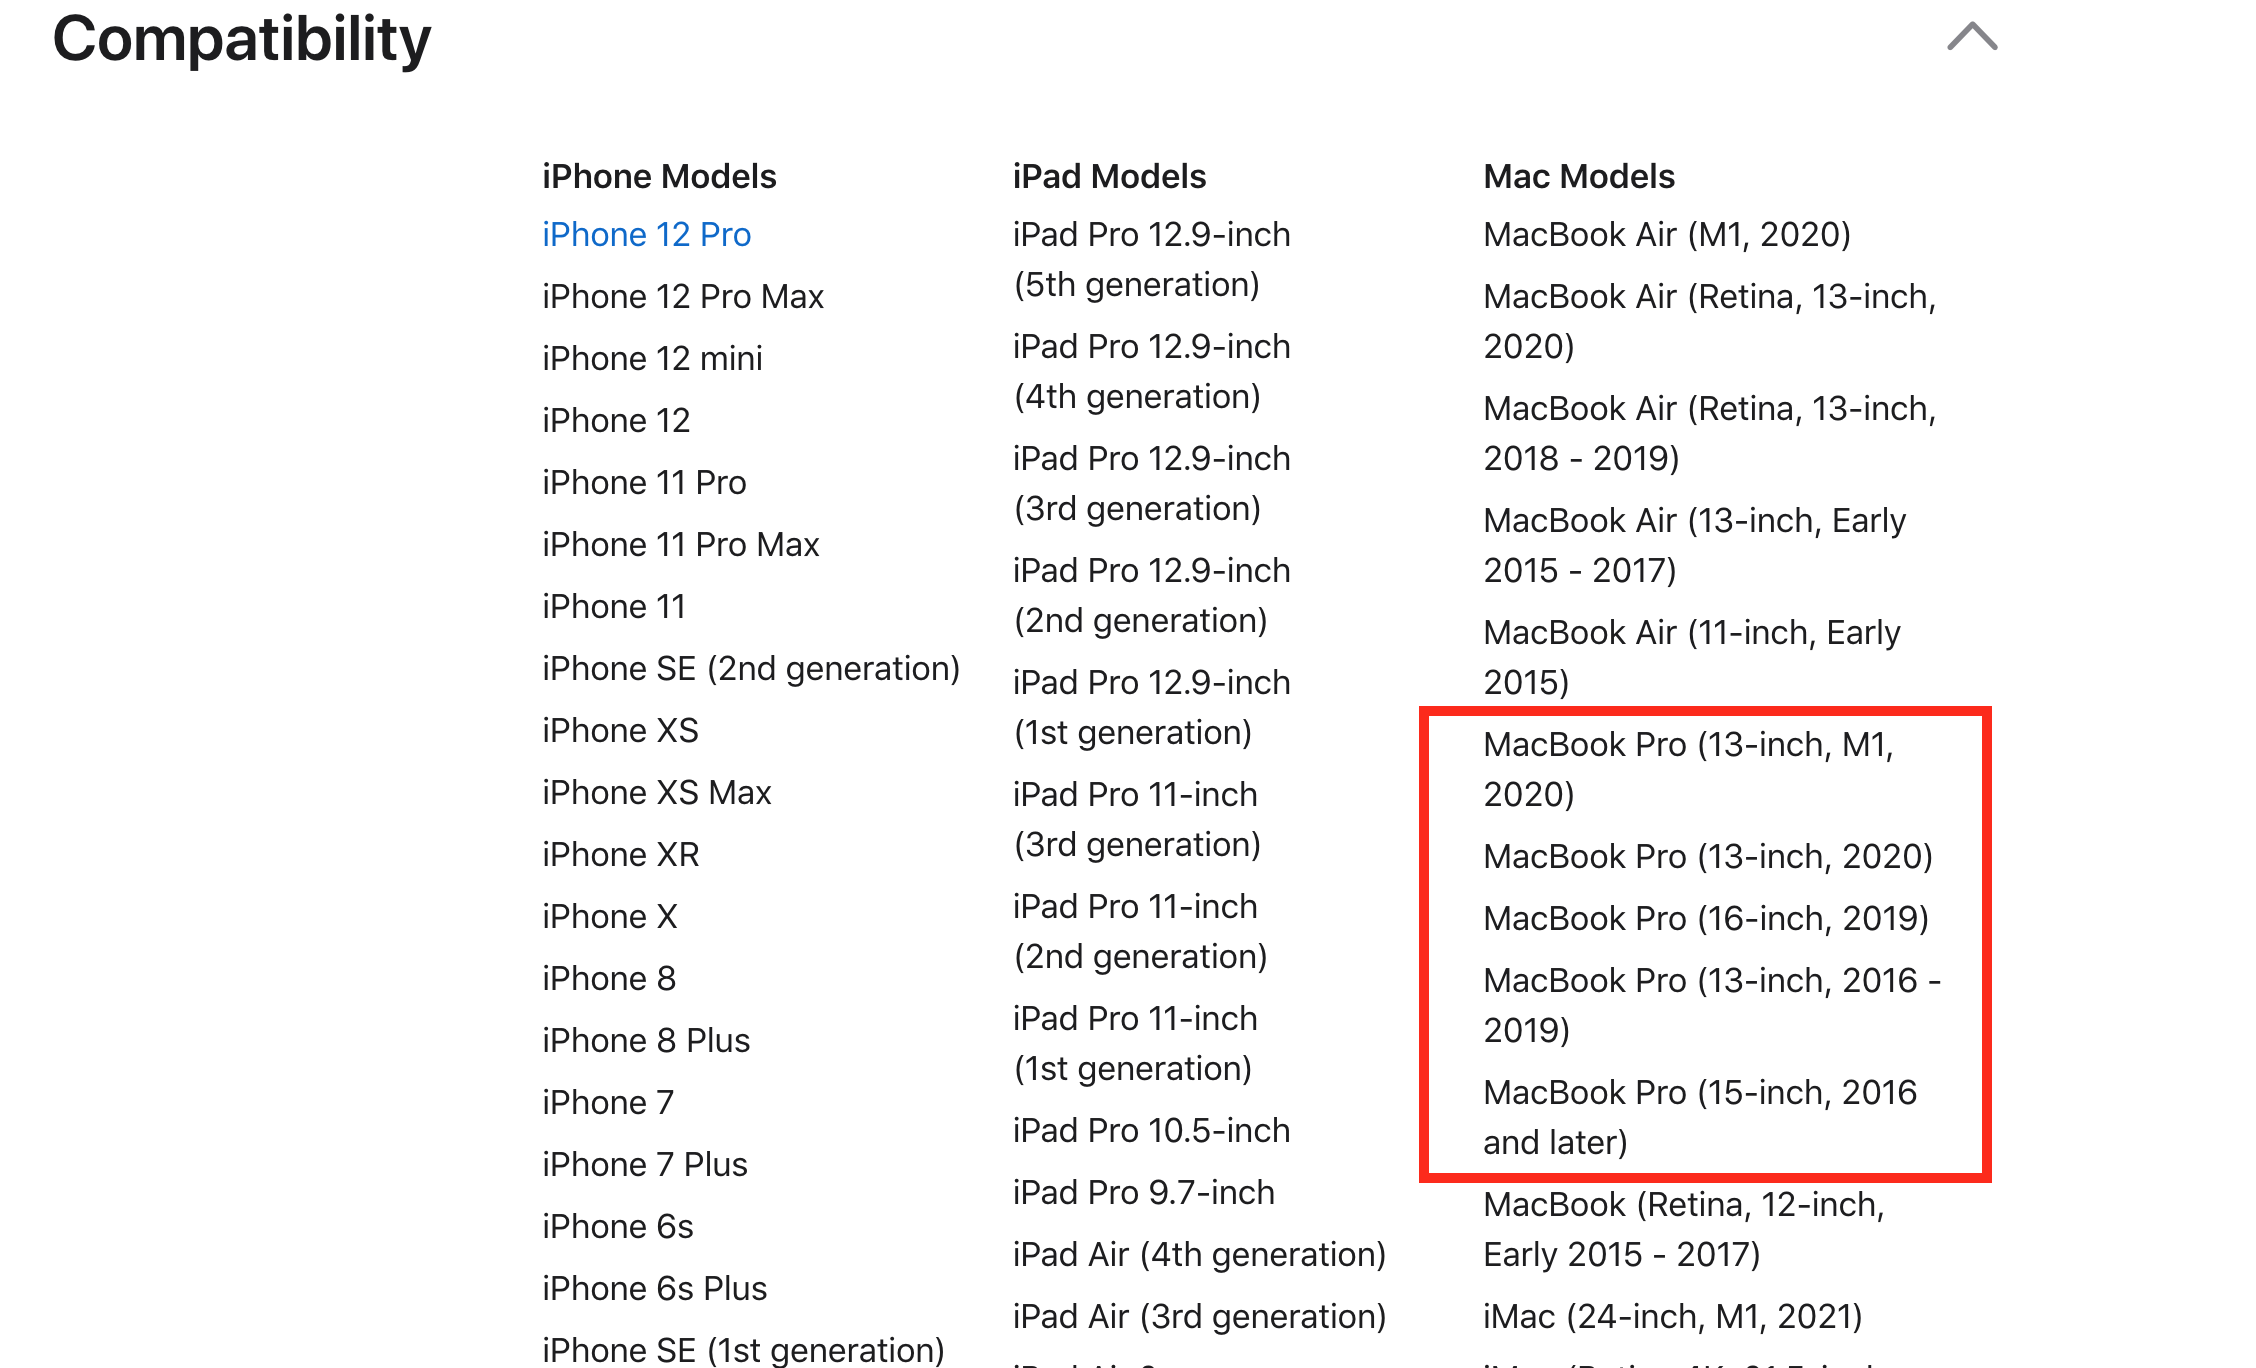Select MacBook Pro (16-inch, 2019) entry

tap(1706, 918)
